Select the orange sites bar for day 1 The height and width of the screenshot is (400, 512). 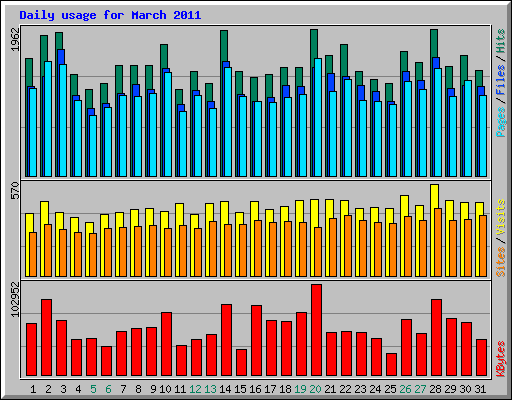(33, 254)
